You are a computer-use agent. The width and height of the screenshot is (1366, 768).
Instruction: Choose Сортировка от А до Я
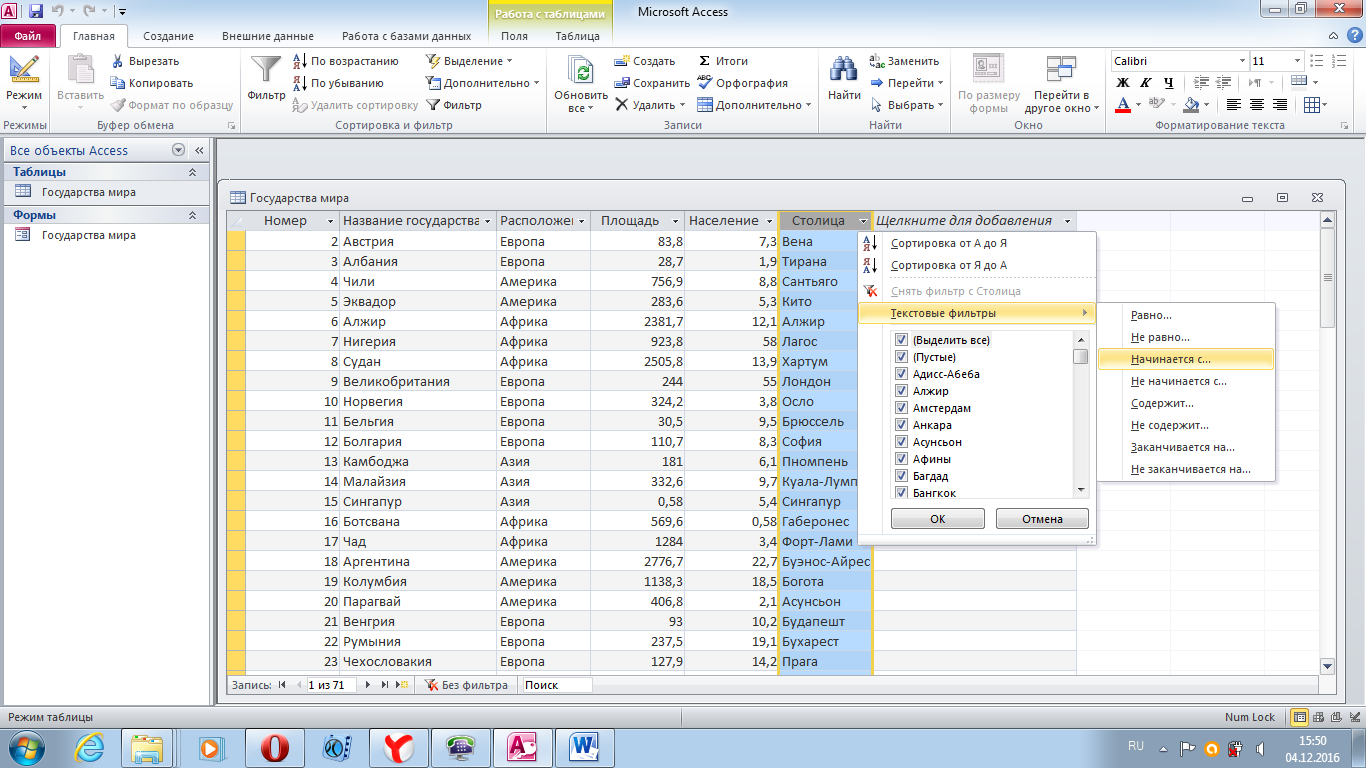coord(977,243)
